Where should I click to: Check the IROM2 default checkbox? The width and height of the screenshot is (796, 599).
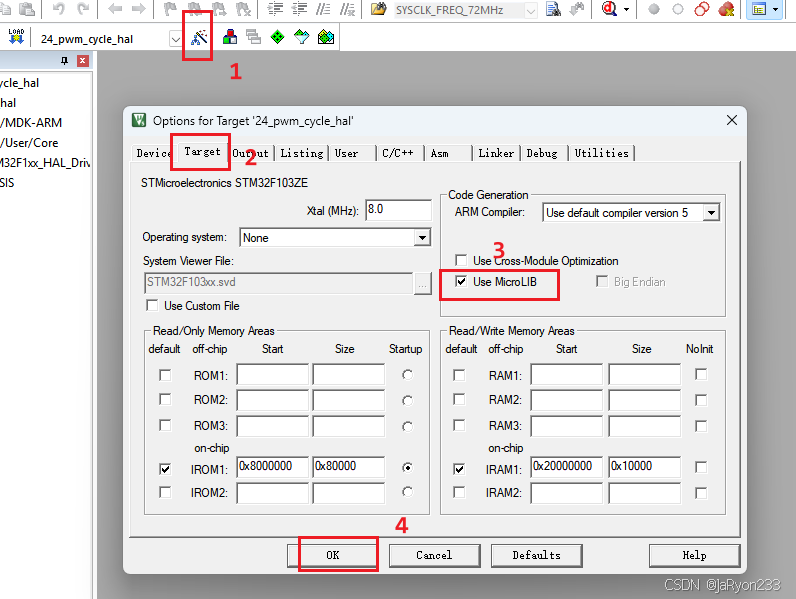[x=165, y=492]
